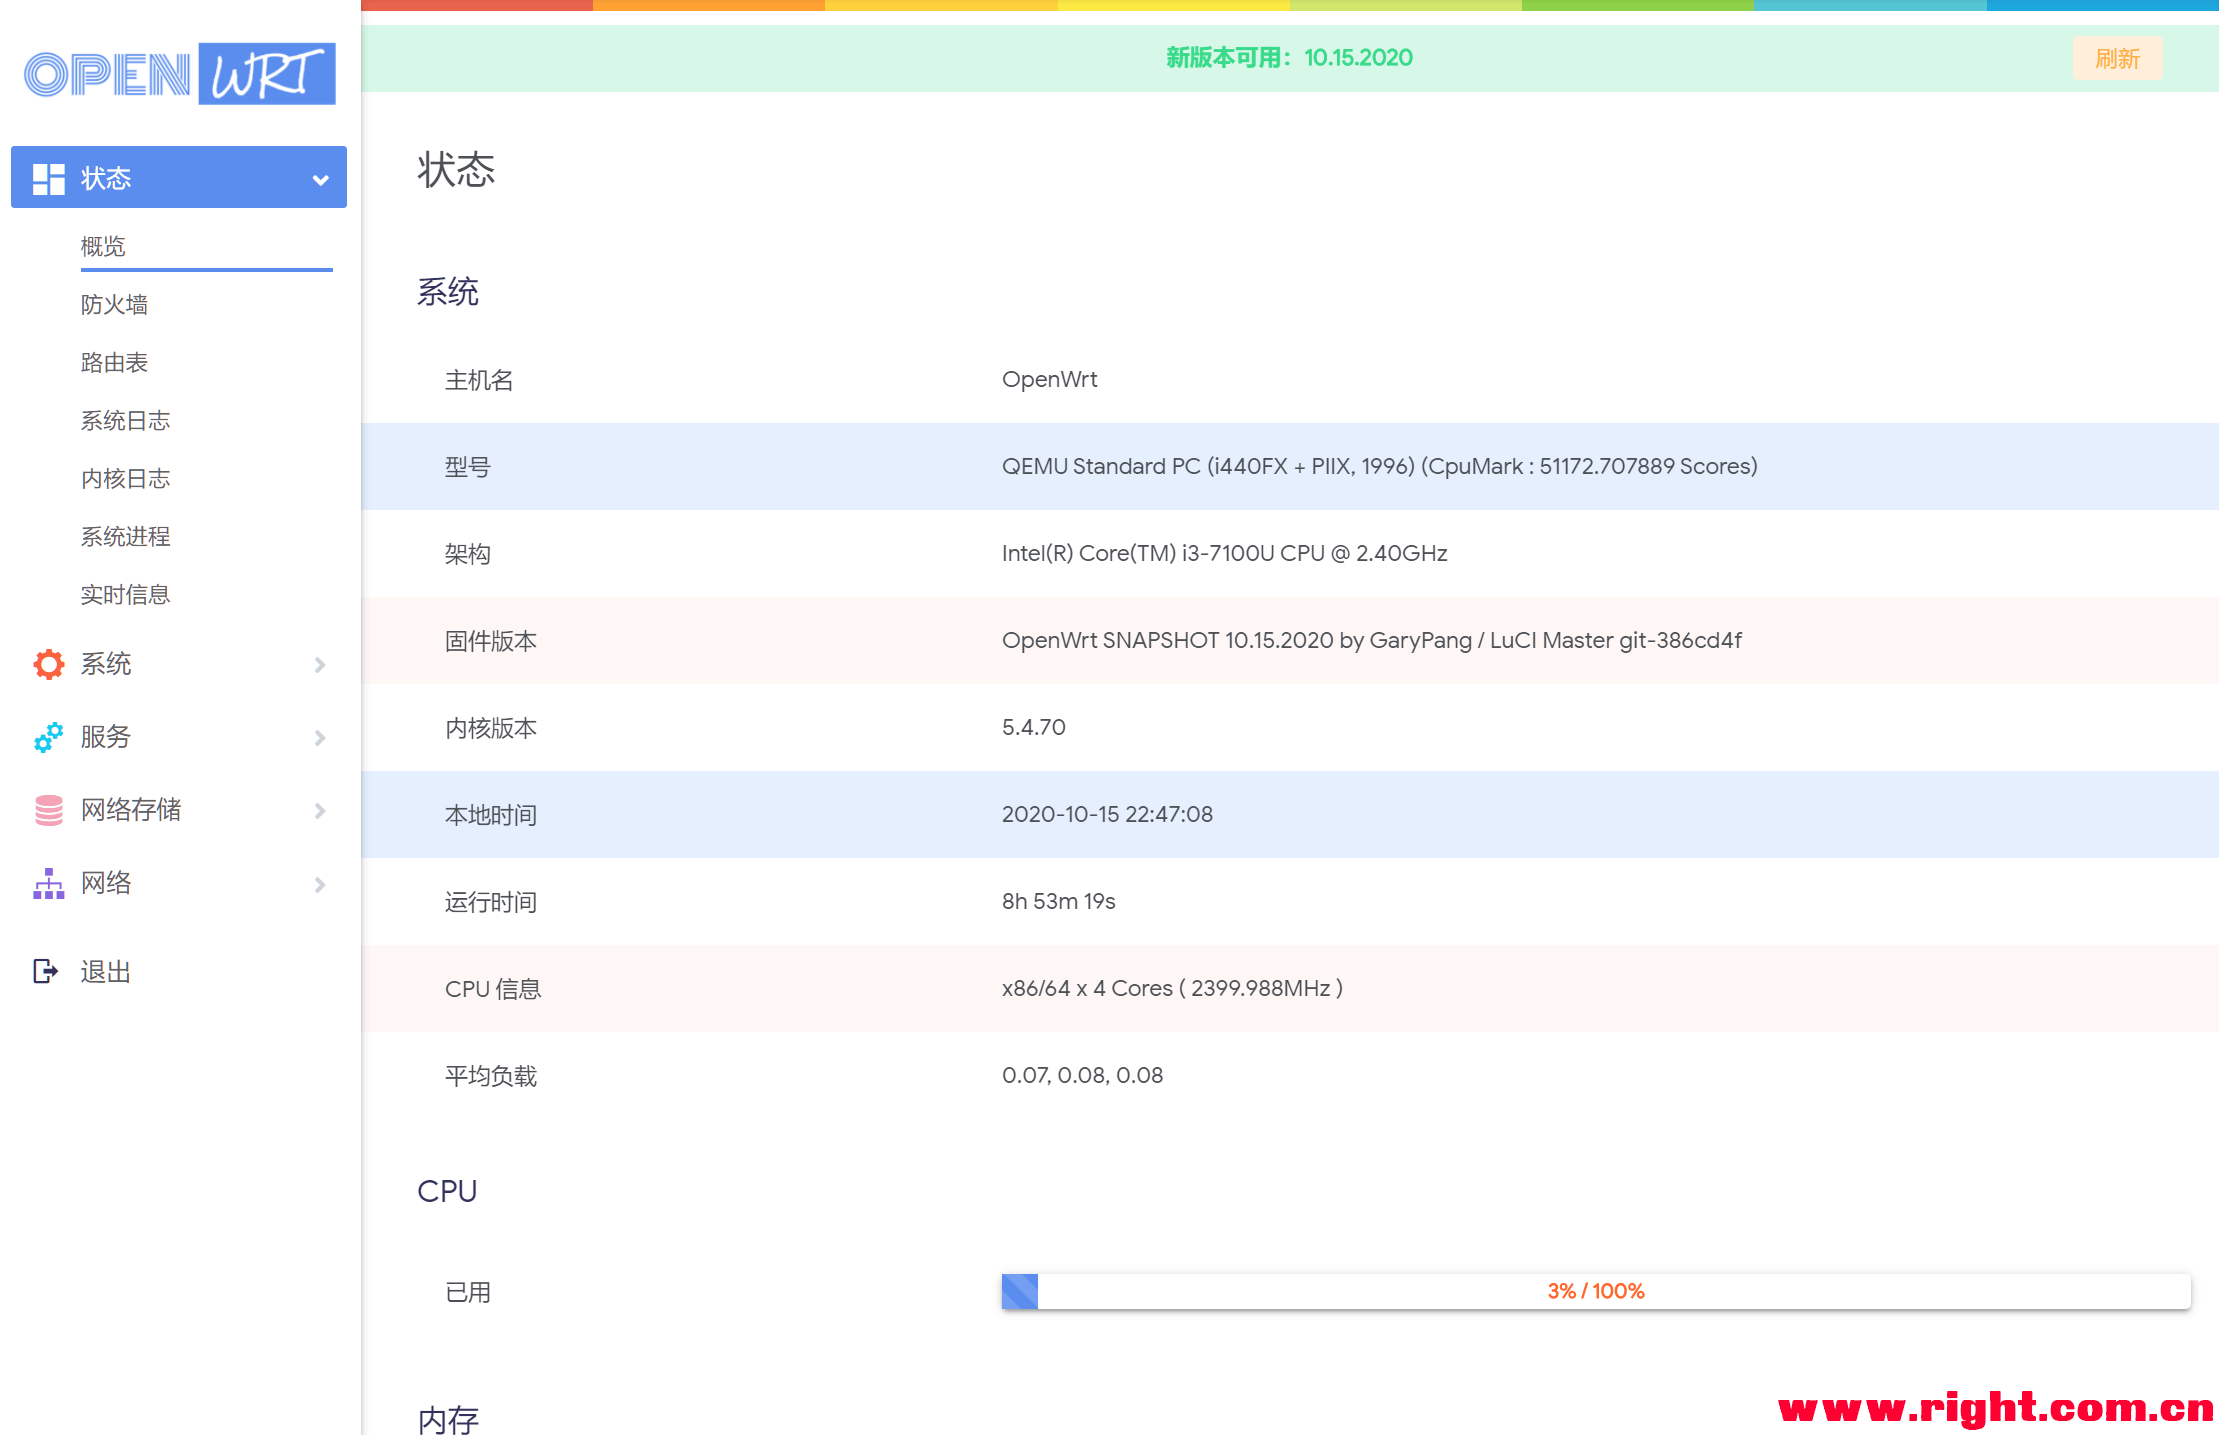Expand the 服务 menu arrow

pos(320,738)
